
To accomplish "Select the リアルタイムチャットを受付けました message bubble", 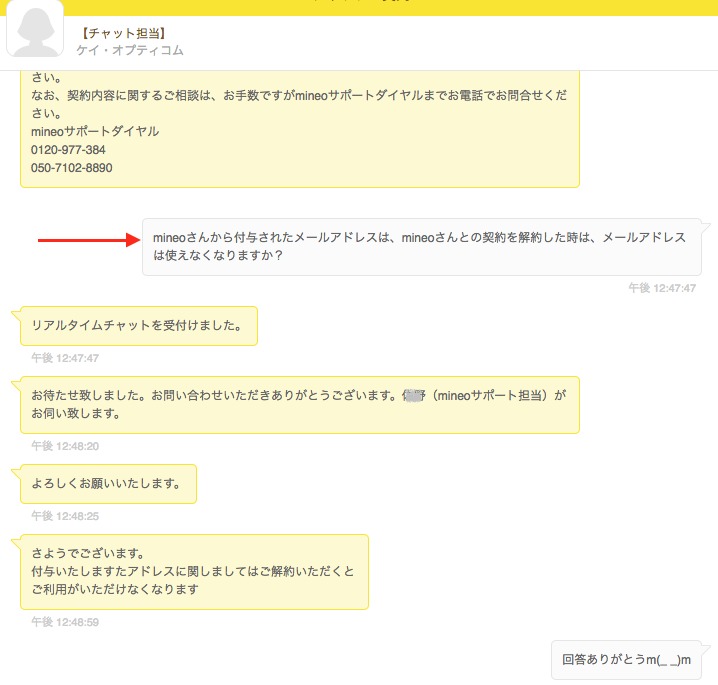I will 138,326.
